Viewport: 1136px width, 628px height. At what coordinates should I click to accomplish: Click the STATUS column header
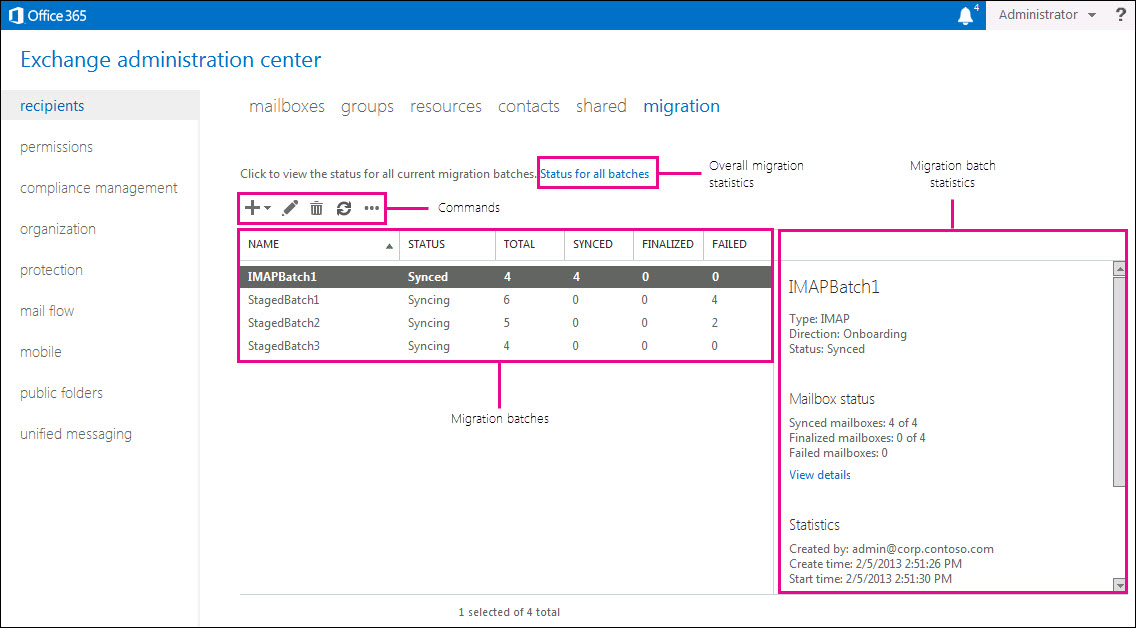[447, 245]
